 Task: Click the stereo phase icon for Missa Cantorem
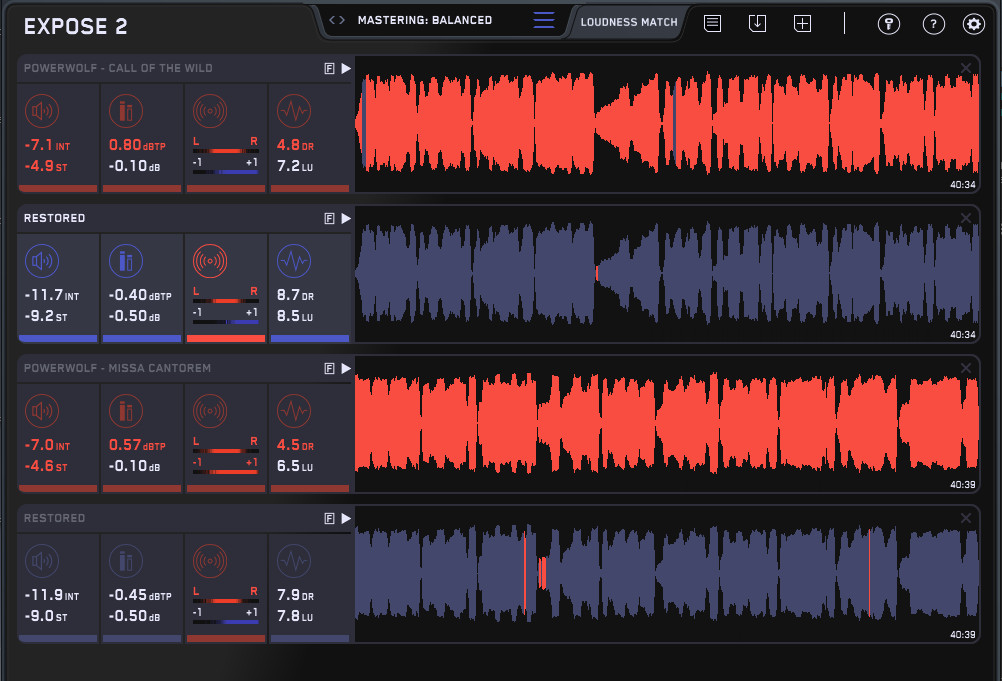[210, 411]
